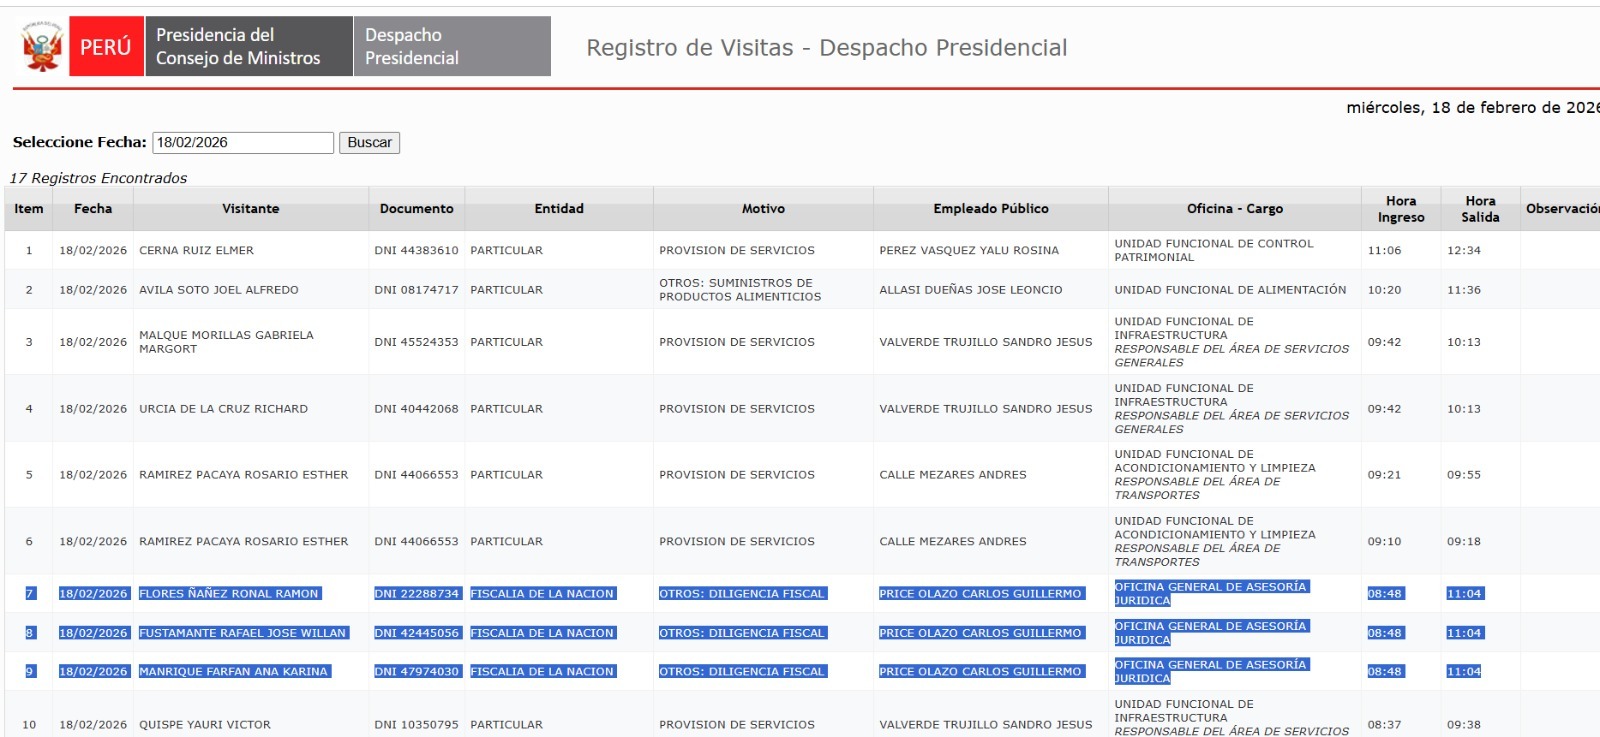Image resolution: width=1600 pixels, height=737 pixels.
Task: Open Despacho Presidencial header block
Action: point(452,47)
